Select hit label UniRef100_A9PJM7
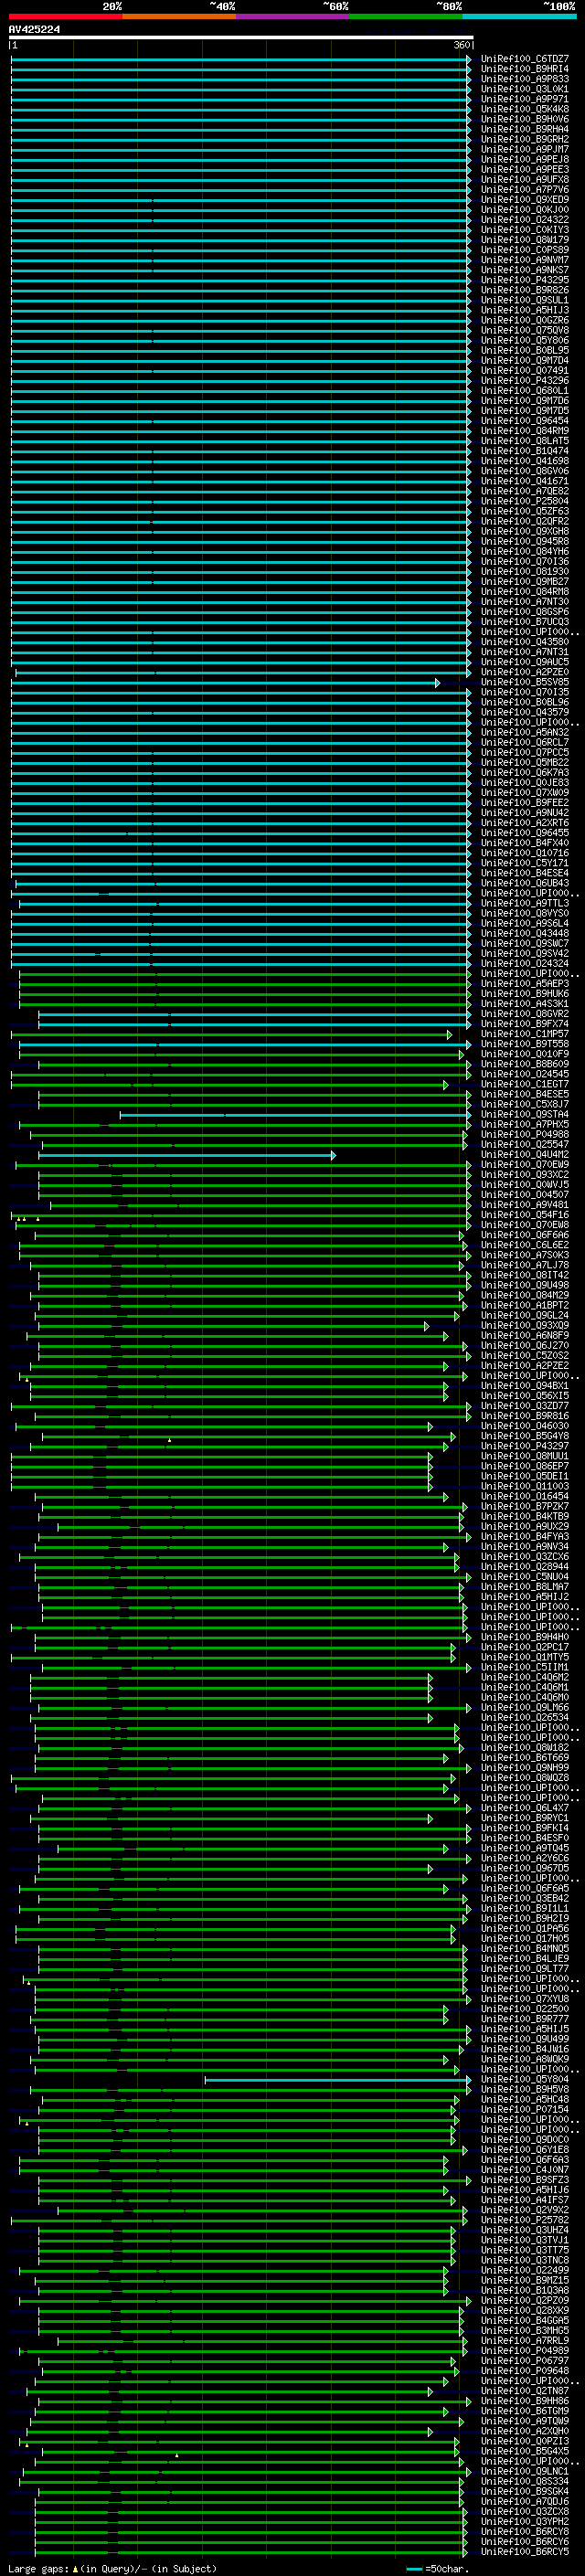The image size is (585, 2576). [525, 149]
